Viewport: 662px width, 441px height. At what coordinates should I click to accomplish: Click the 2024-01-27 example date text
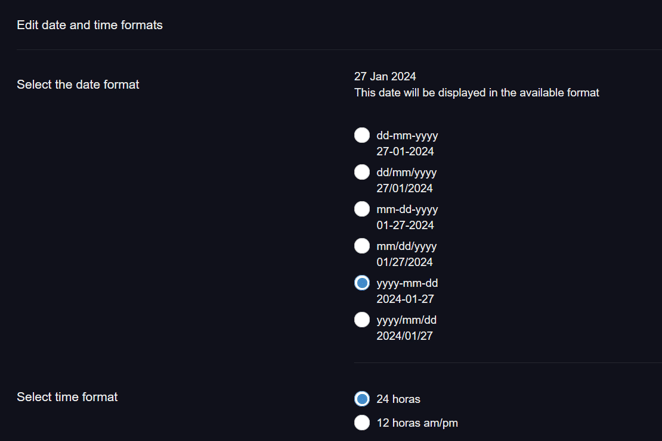point(405,299)
